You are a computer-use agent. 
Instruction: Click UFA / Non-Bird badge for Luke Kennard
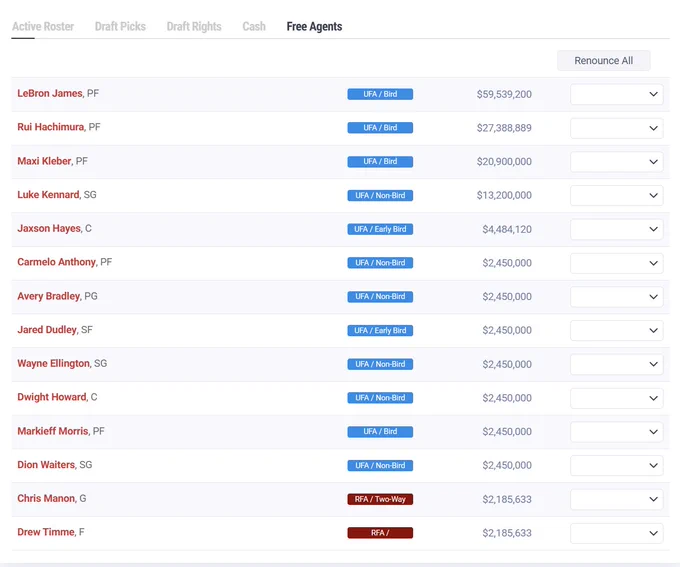tap(380, 195)
